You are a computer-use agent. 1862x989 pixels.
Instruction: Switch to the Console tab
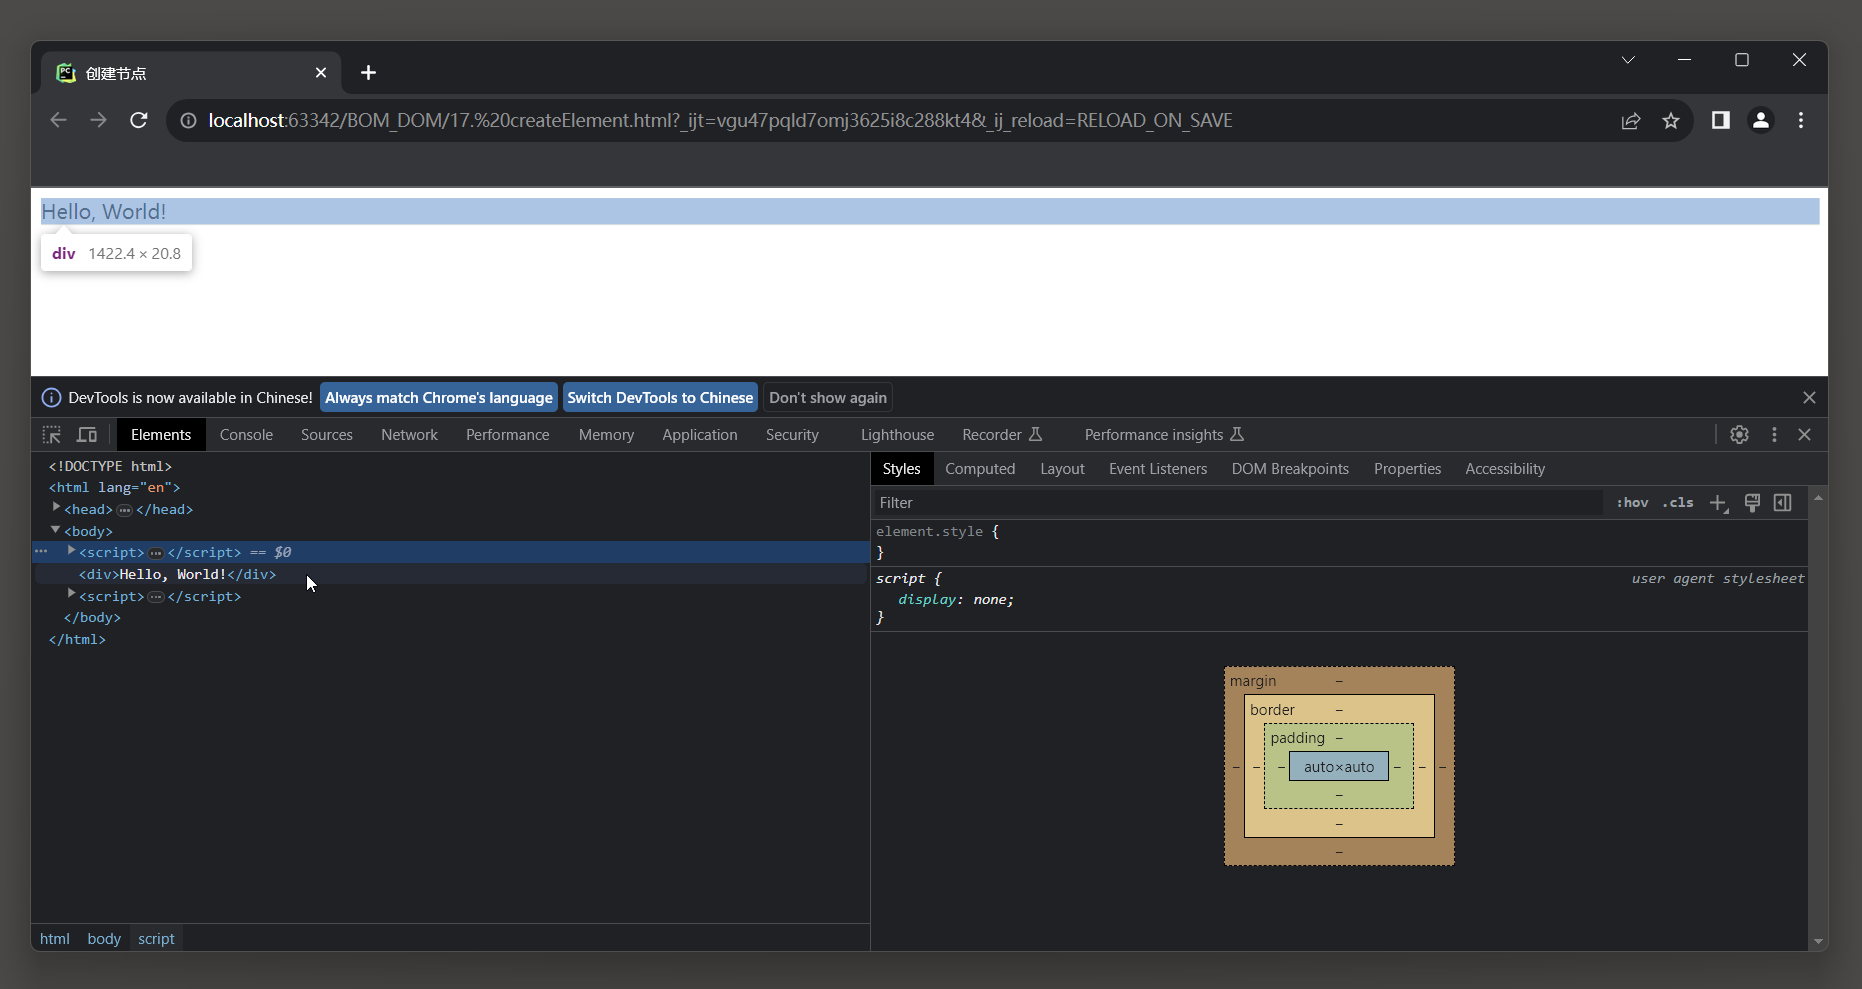(246, 435)
